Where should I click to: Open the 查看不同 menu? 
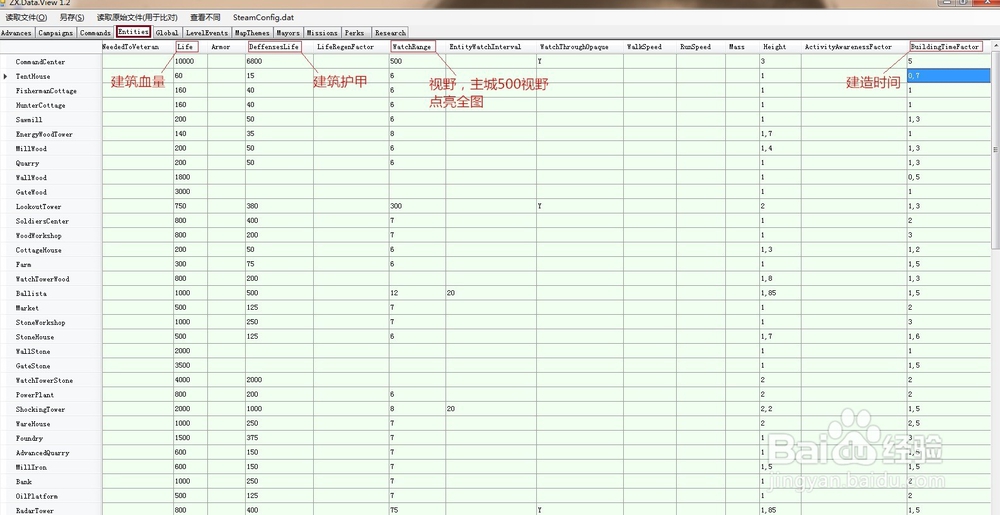(205, 18)
